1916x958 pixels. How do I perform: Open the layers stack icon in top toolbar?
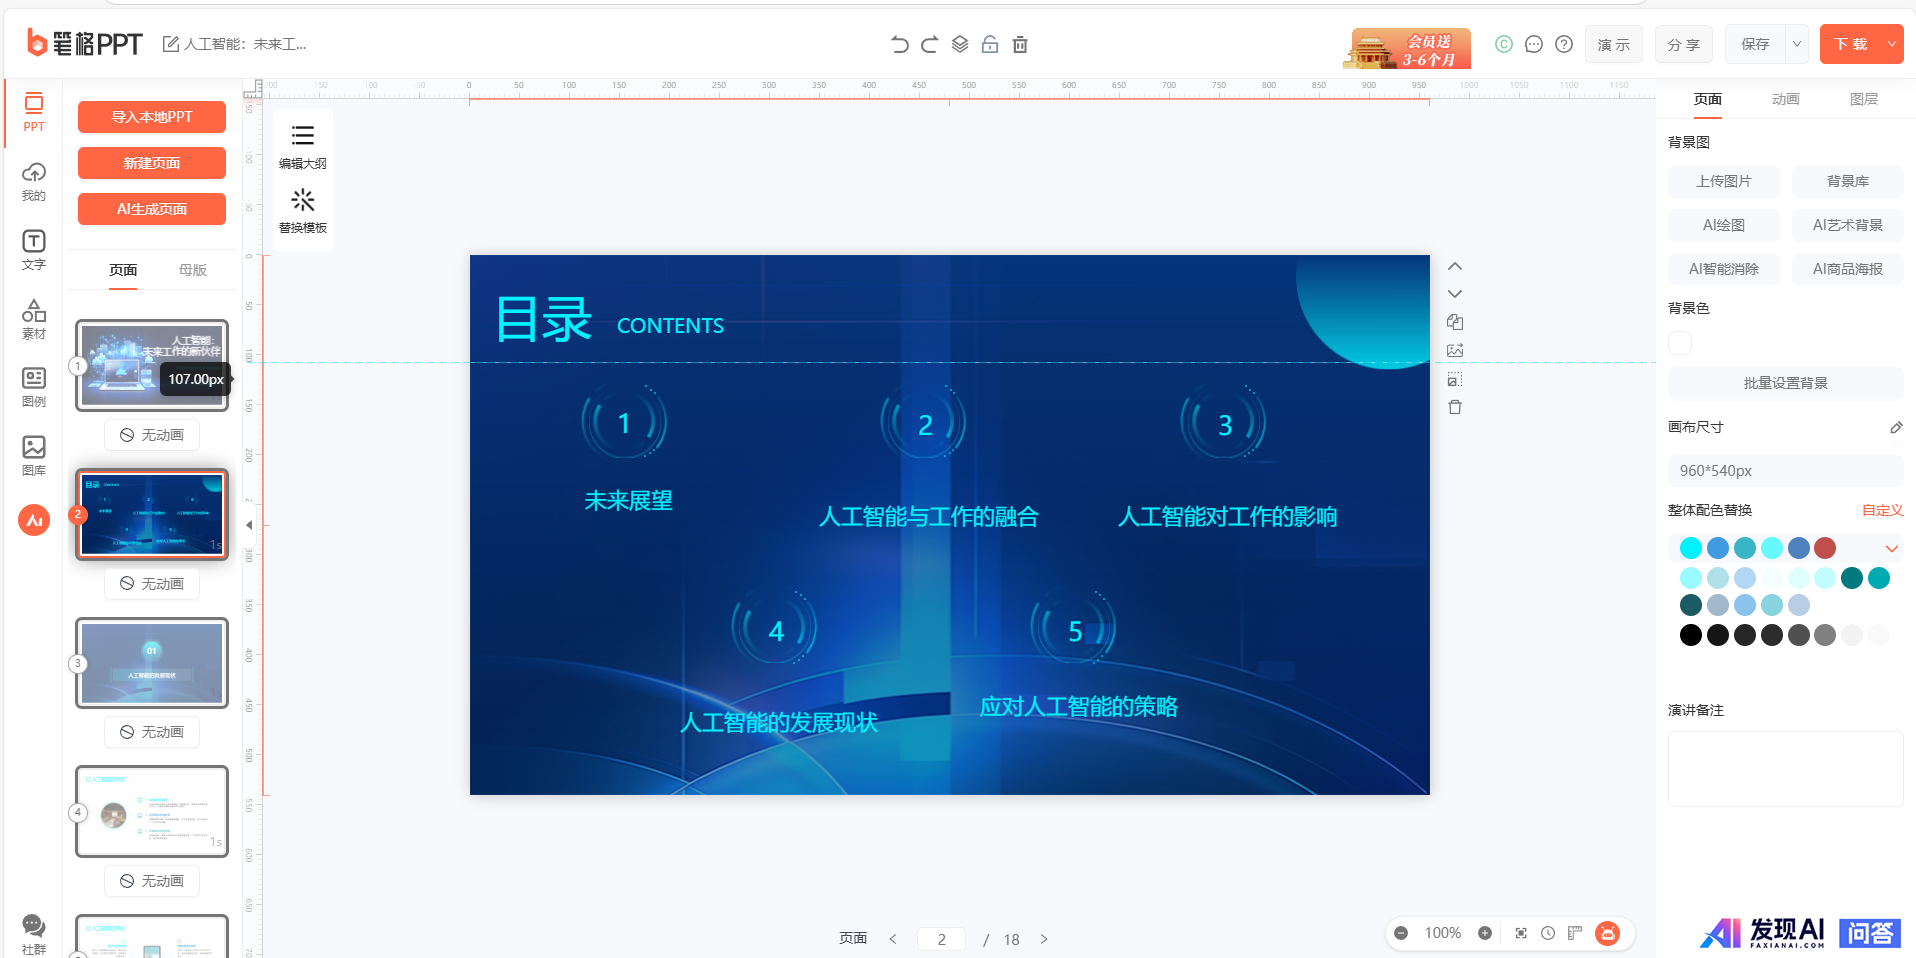click(960, 44)
